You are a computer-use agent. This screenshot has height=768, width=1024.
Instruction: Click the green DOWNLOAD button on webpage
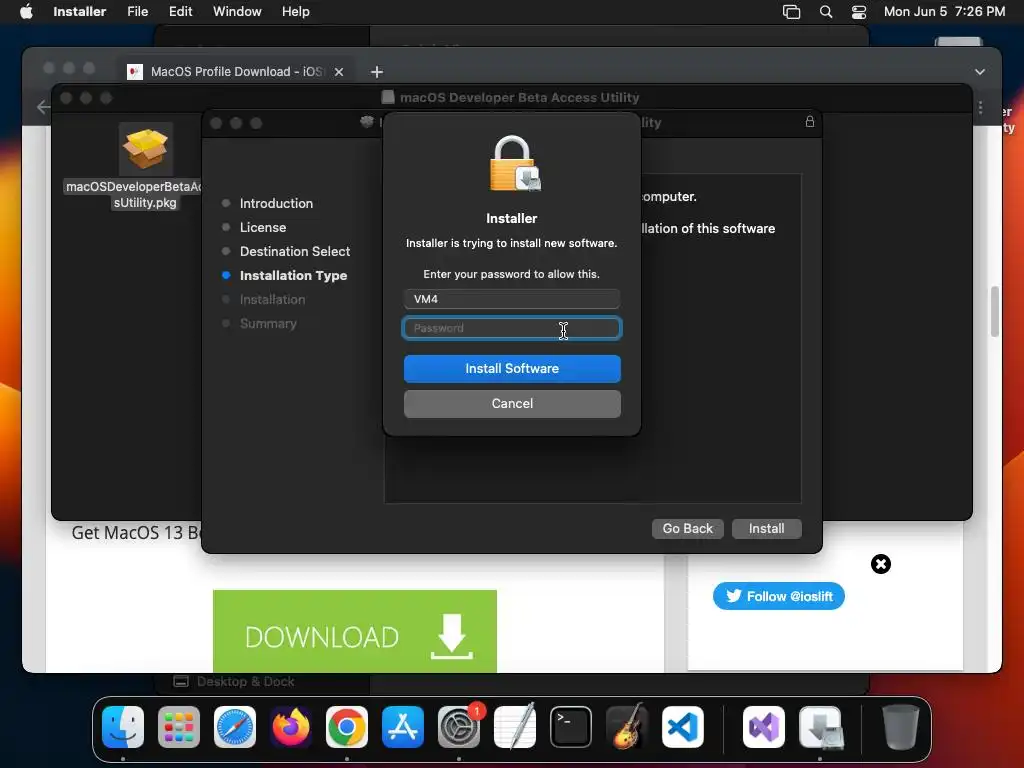click(x=355, y=631)
